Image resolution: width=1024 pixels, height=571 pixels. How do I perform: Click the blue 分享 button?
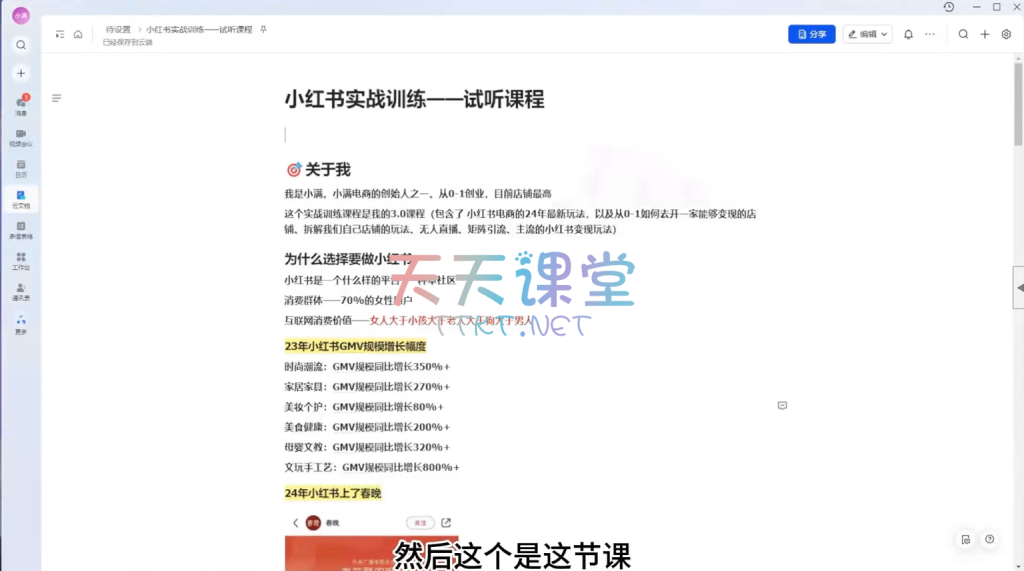[x=811, y=34]
